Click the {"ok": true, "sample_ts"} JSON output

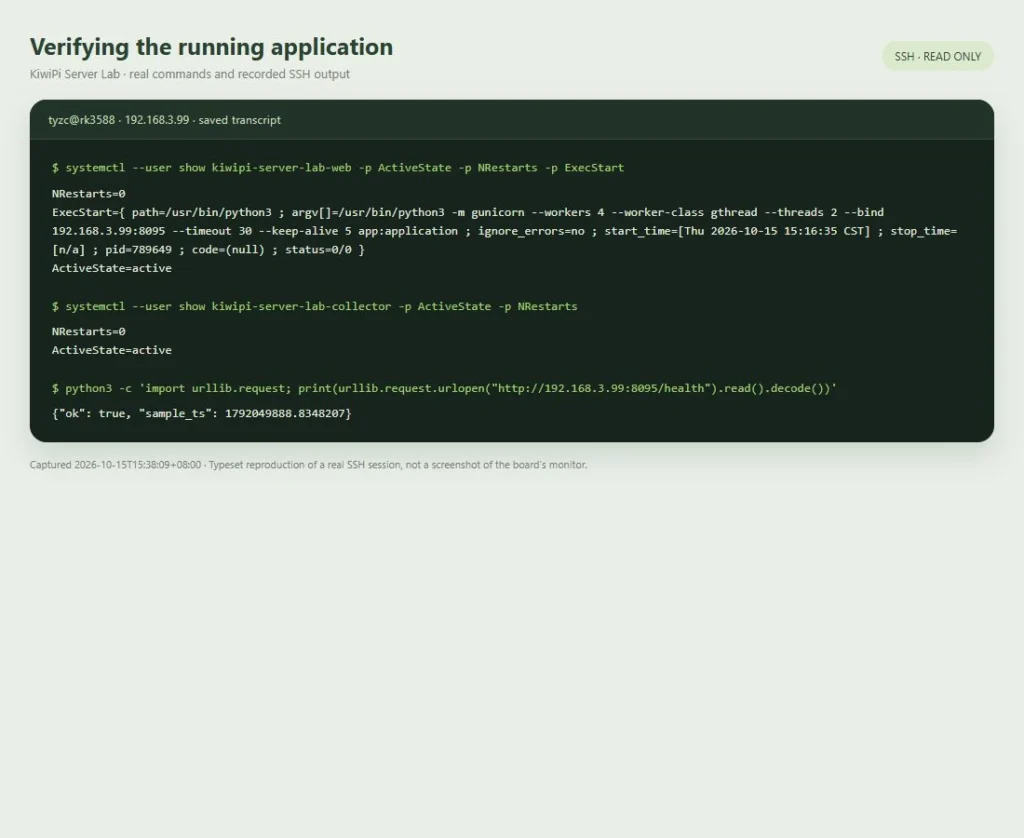coord(202,413)
